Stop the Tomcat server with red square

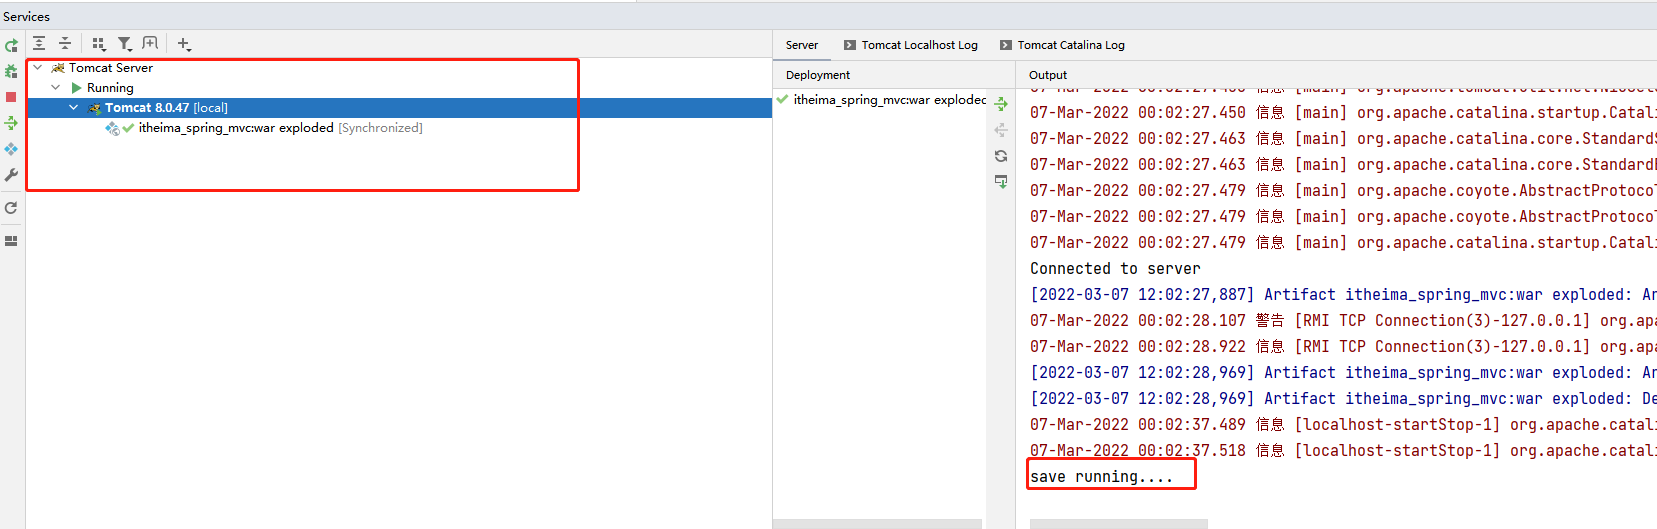point(11,97)
